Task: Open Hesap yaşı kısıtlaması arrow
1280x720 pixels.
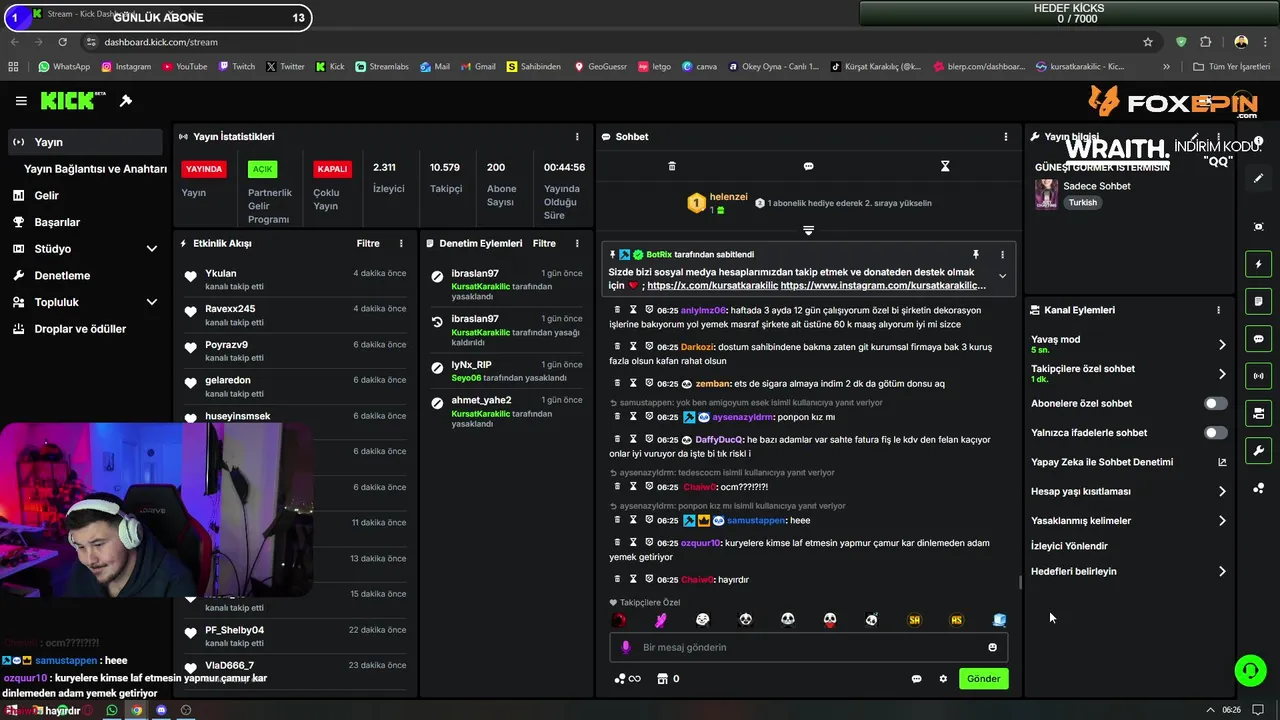Action: tap(1222, 492)
